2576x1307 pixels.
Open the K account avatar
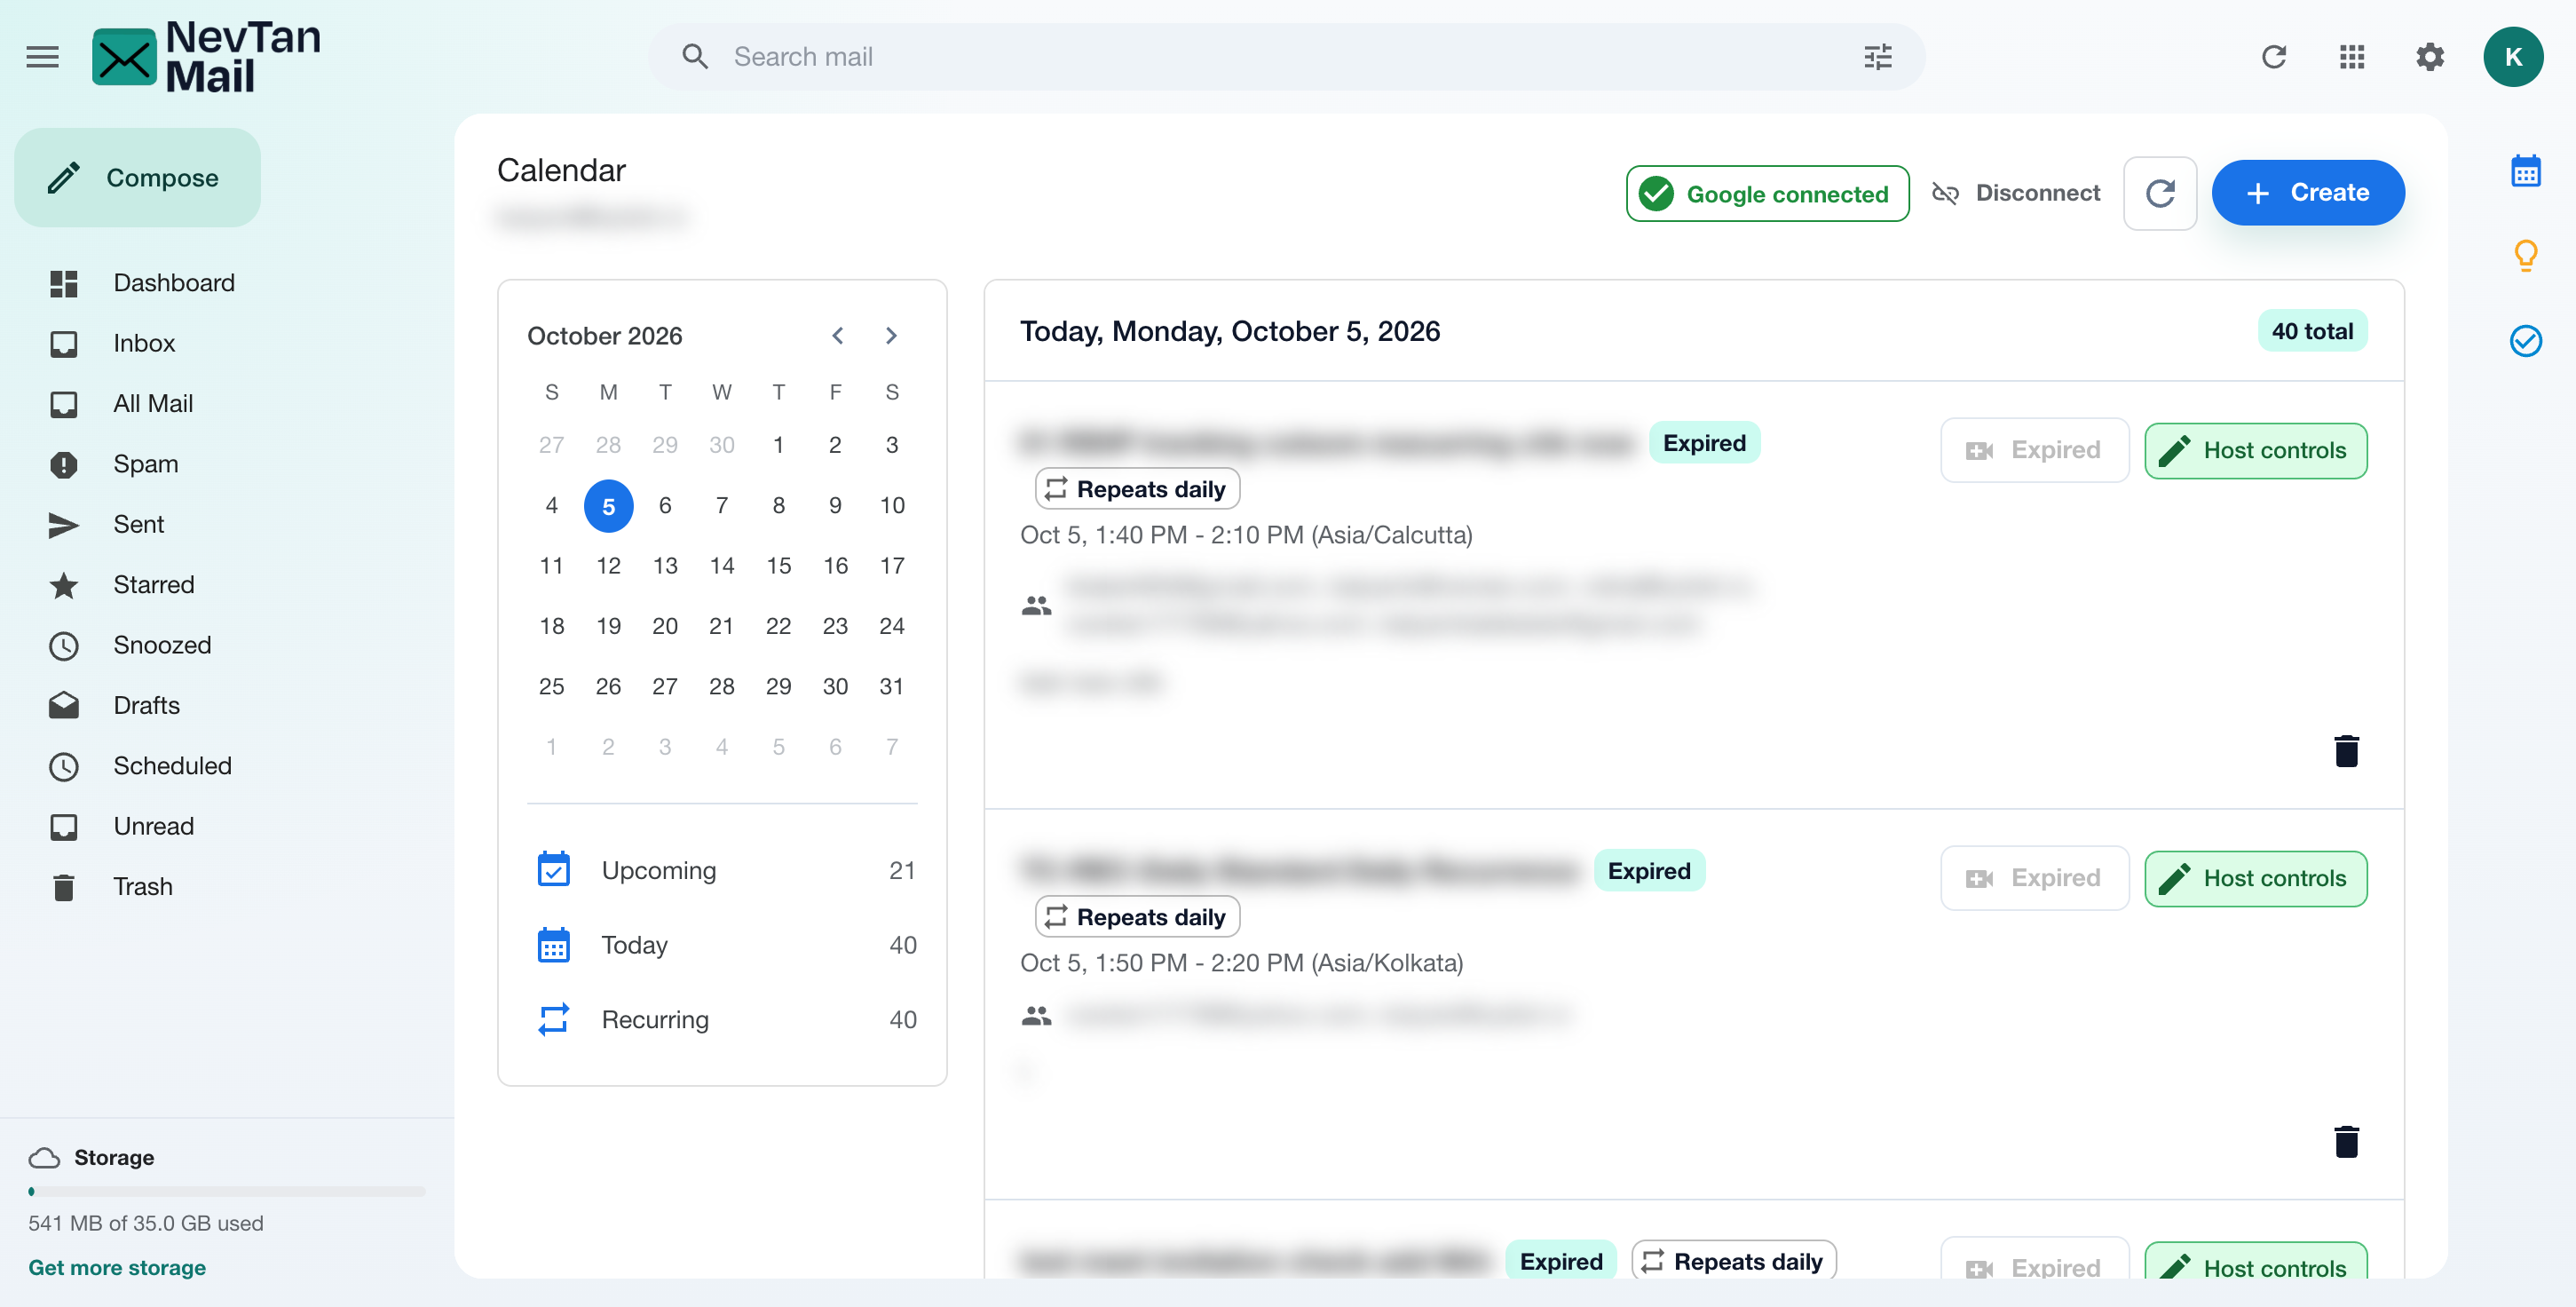click(2513, 57)
